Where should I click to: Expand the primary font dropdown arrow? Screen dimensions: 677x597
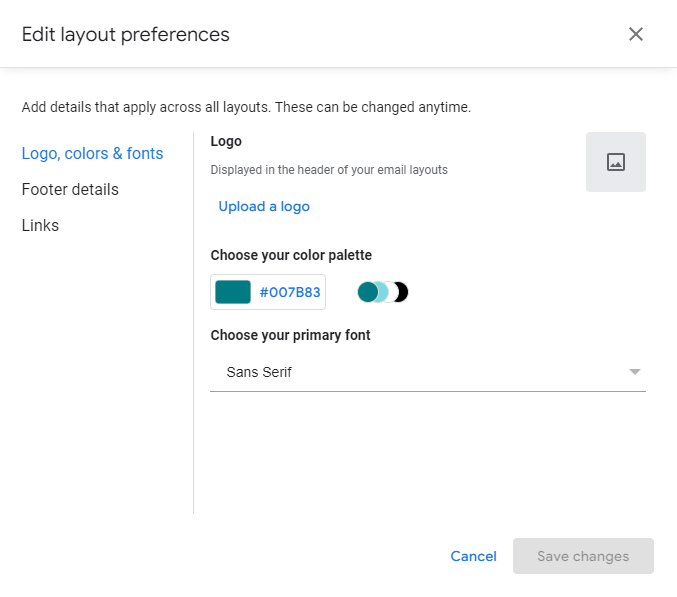tap(634, 372)
